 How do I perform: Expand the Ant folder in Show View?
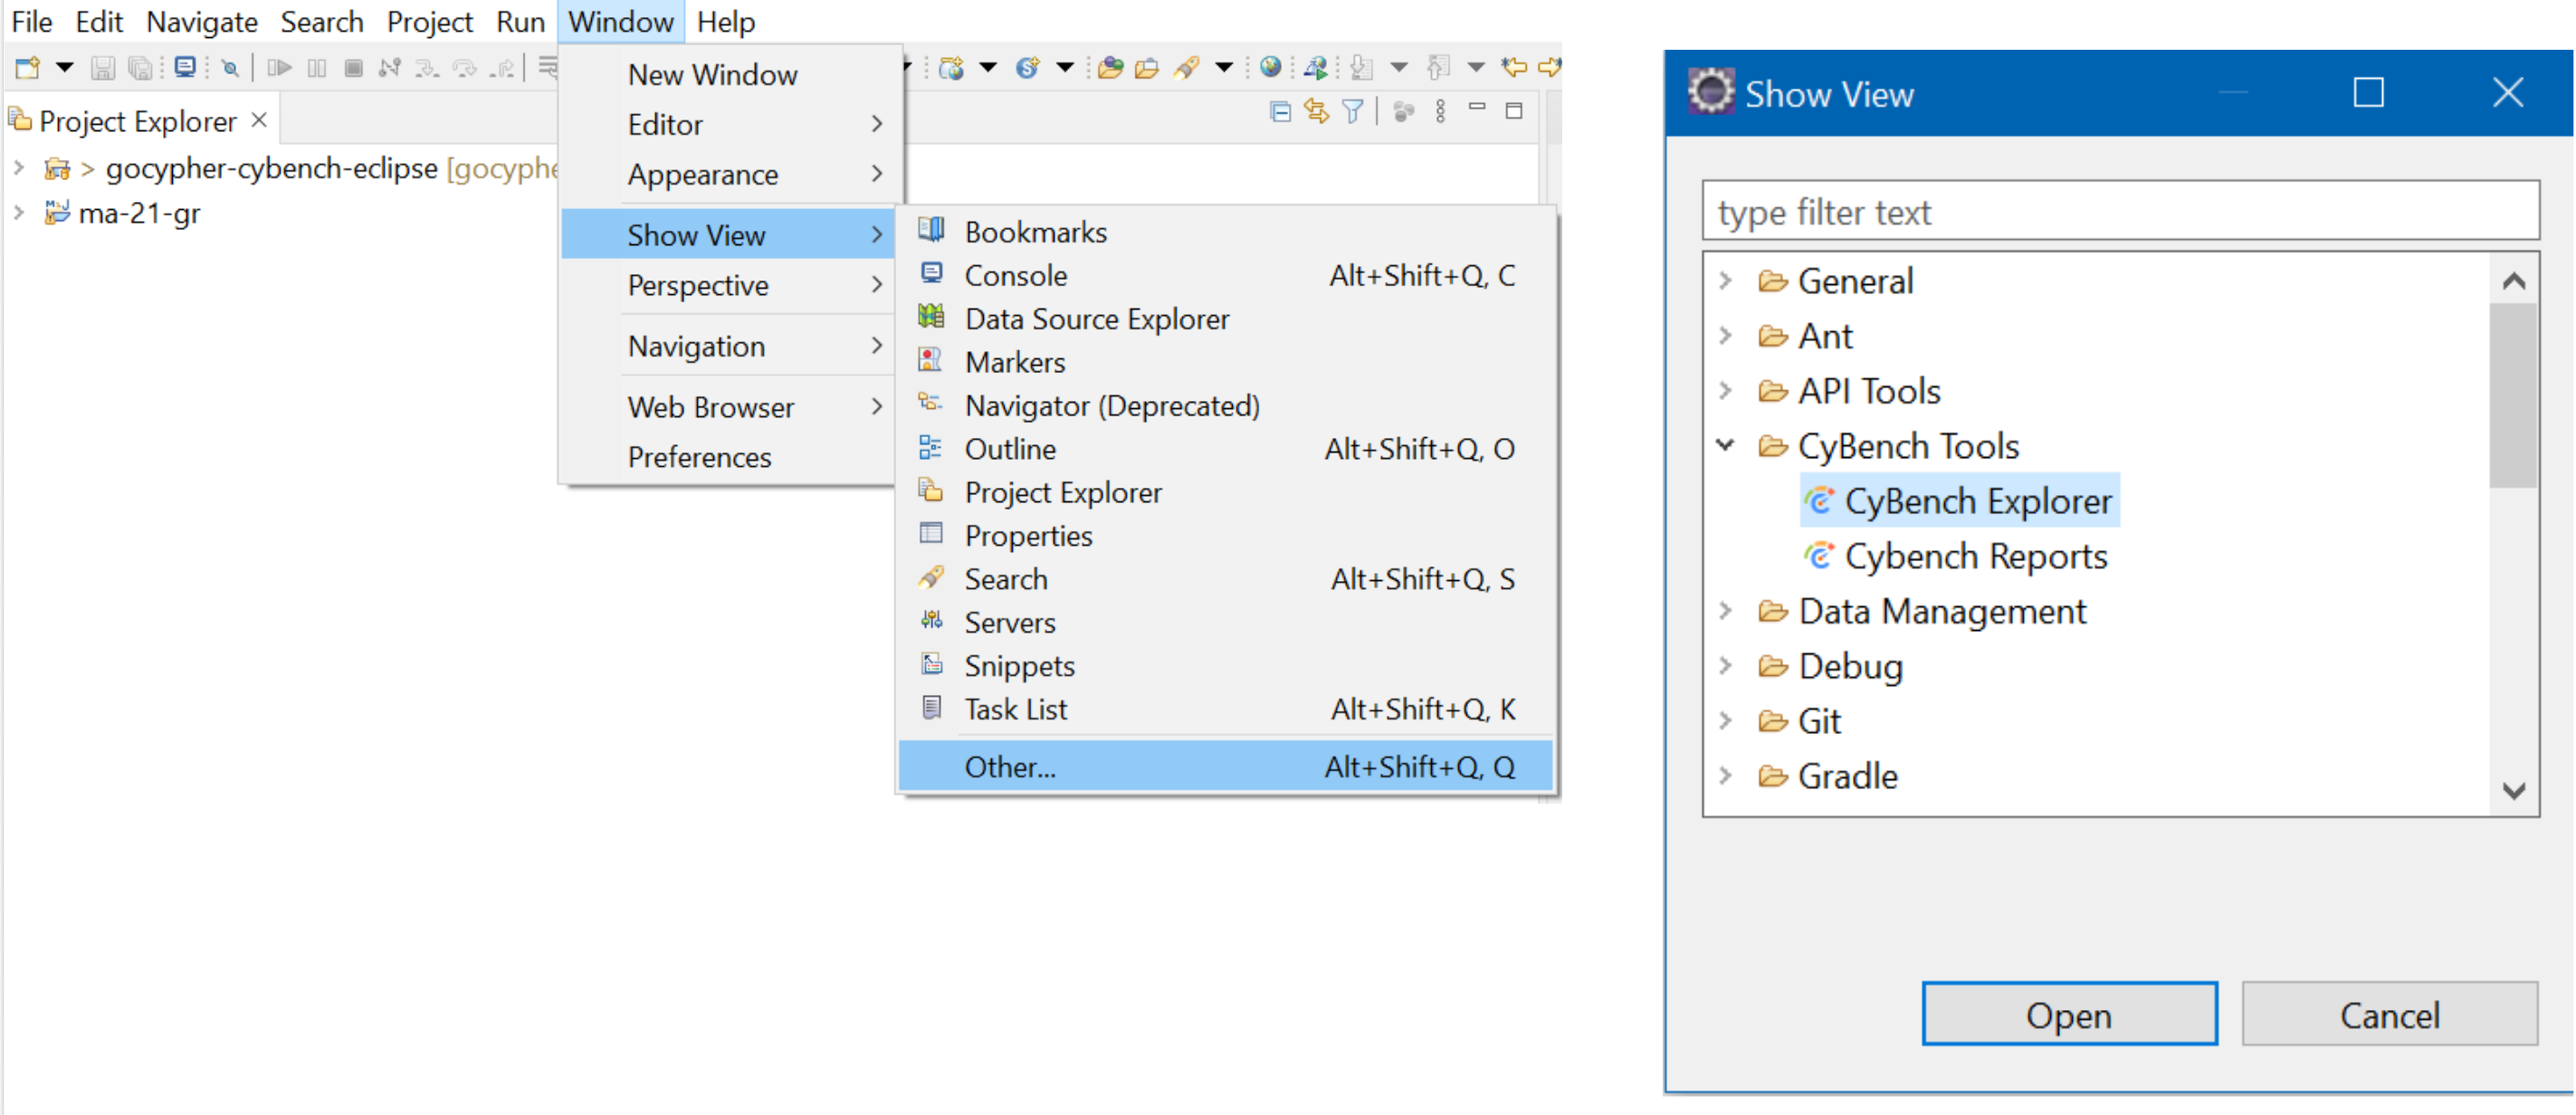pyautogui.click(x=1726, y=335)
